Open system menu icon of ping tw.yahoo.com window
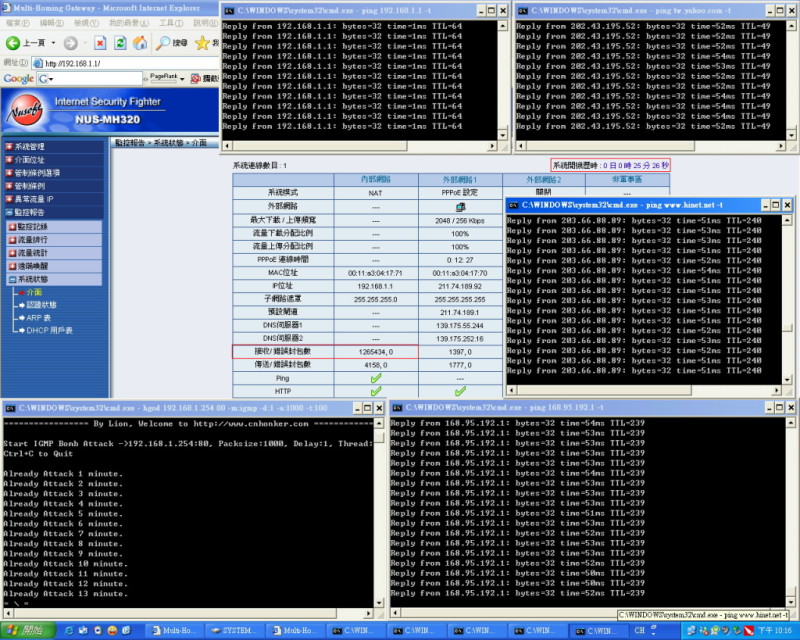This screenshot has height=640, width=800. tap(522, 11)
